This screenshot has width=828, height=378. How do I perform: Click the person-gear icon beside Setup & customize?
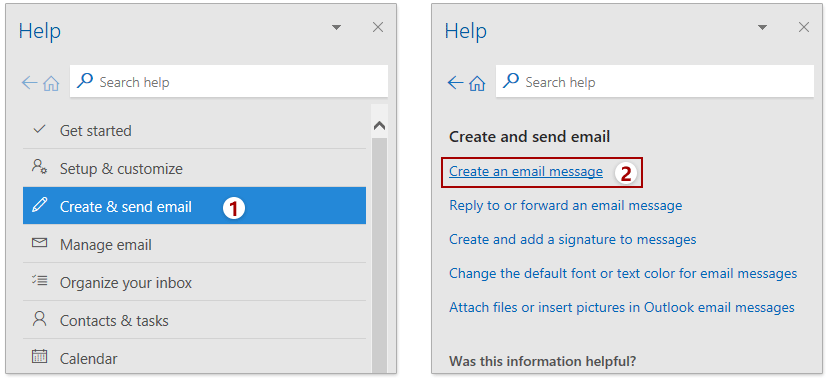(x=39, y=167)
